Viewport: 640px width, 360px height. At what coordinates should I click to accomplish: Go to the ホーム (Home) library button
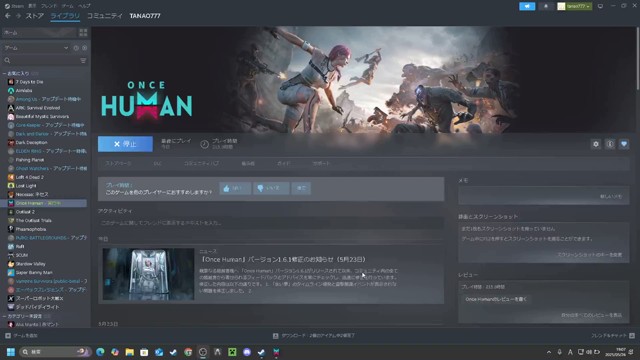coord(39,32)
